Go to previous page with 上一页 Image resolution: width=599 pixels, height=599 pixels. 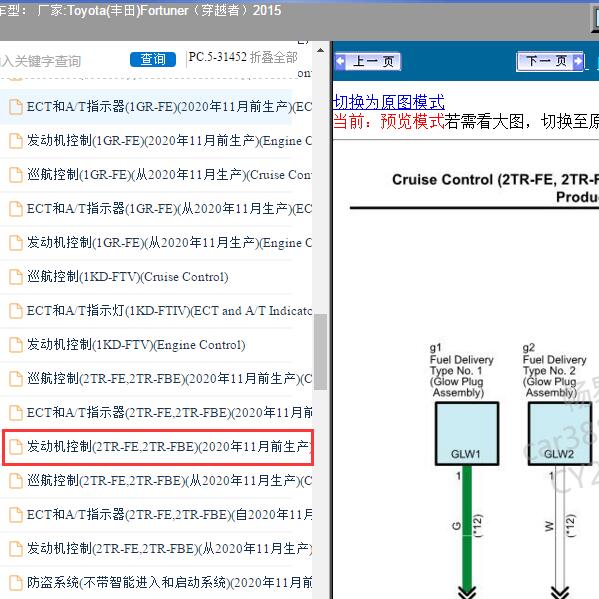(x=368, y=62)
